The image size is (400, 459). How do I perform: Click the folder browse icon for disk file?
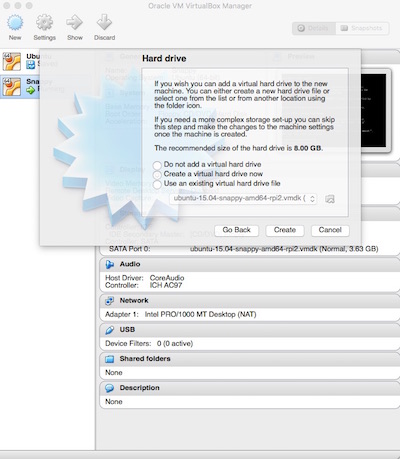[x=330, y=199]
